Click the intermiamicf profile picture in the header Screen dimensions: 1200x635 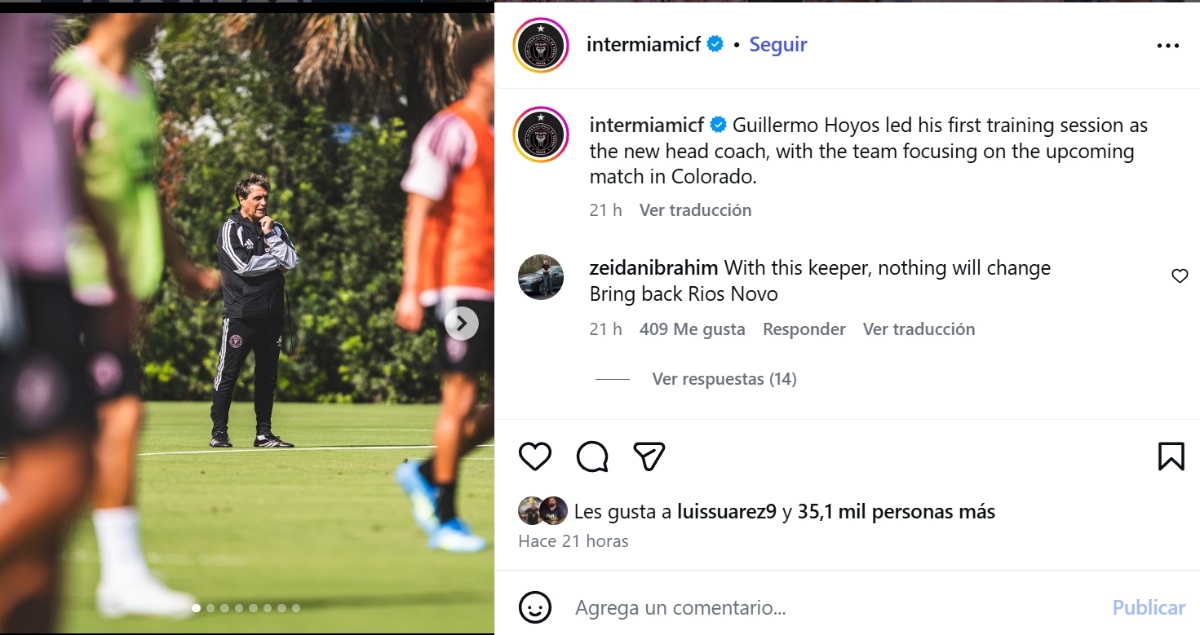(x=541, y=44)
